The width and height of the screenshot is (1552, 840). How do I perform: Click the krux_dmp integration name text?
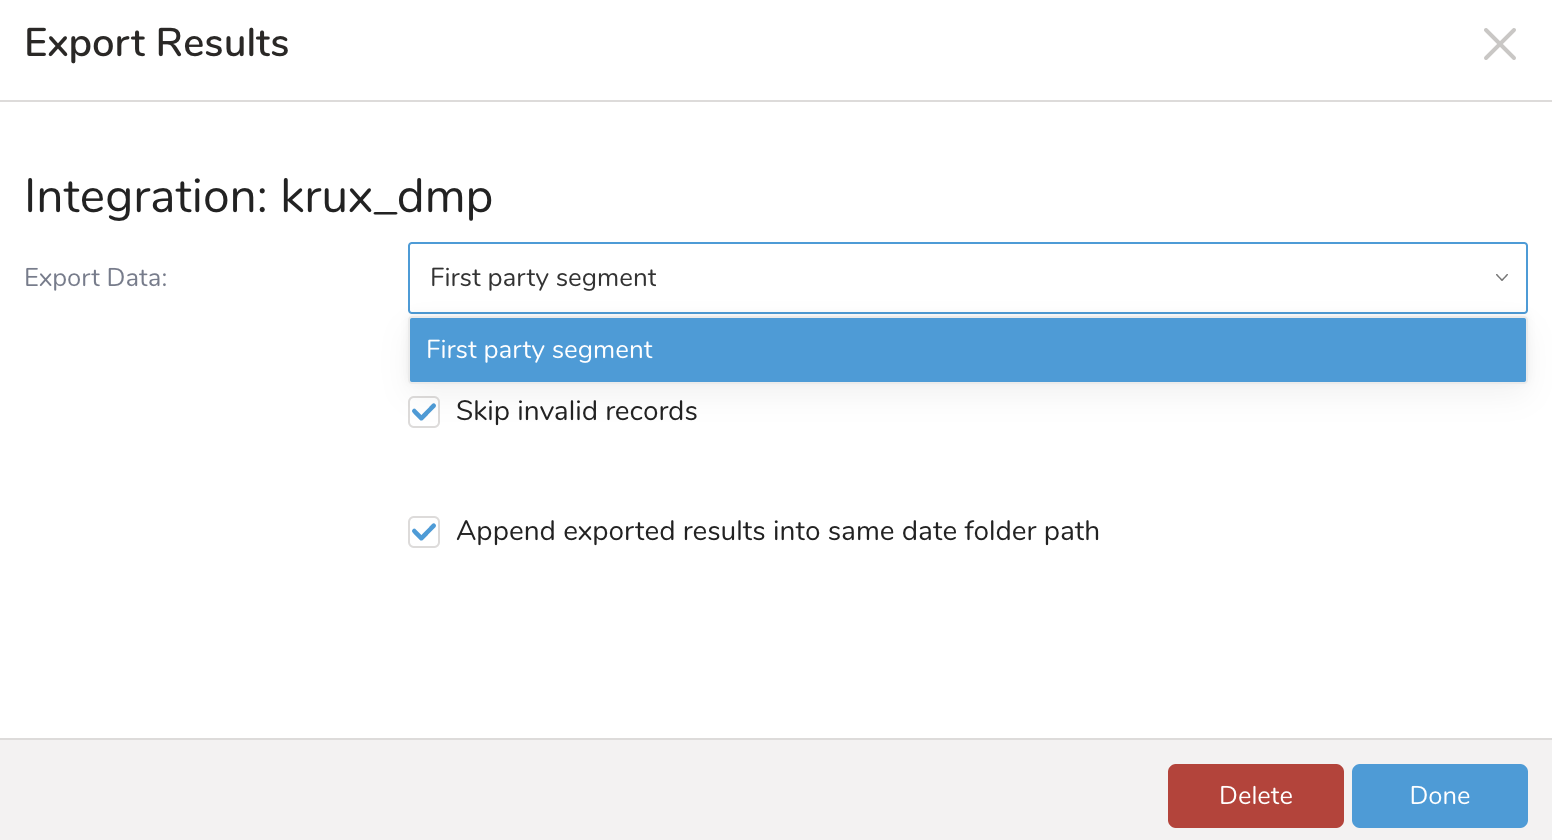(x=386, y=196)
